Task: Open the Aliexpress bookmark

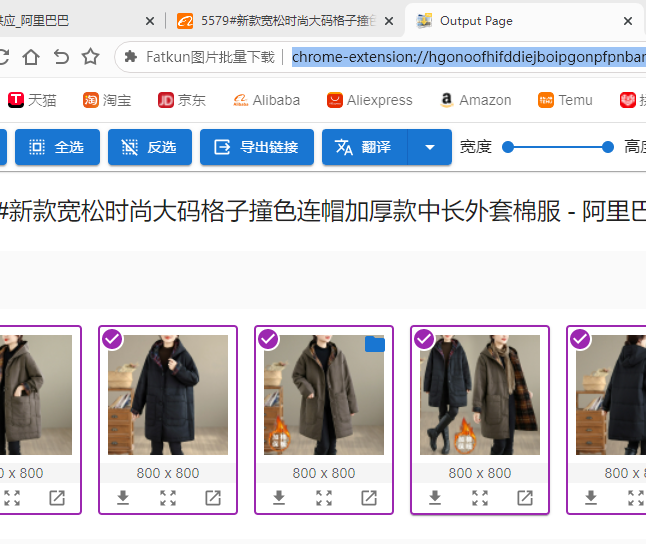Action: point(370,100)
